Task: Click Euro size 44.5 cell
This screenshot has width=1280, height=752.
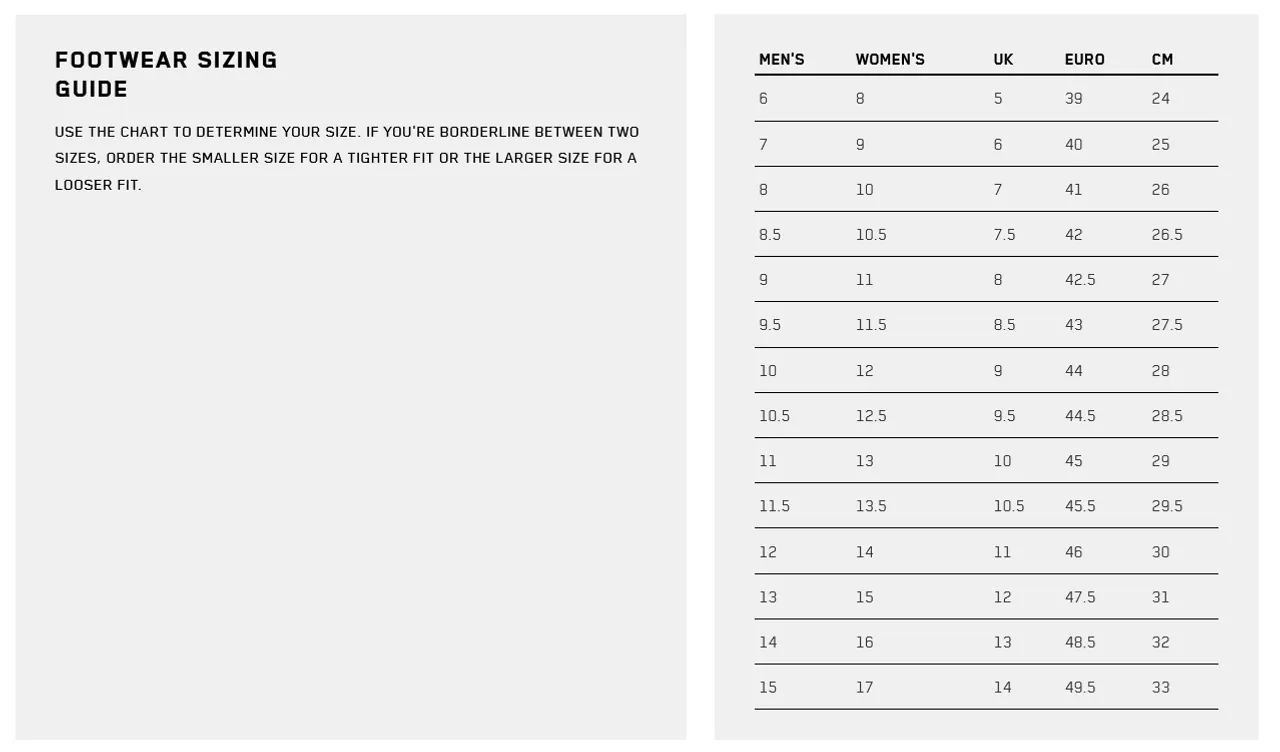Action: coord(1080,416)
